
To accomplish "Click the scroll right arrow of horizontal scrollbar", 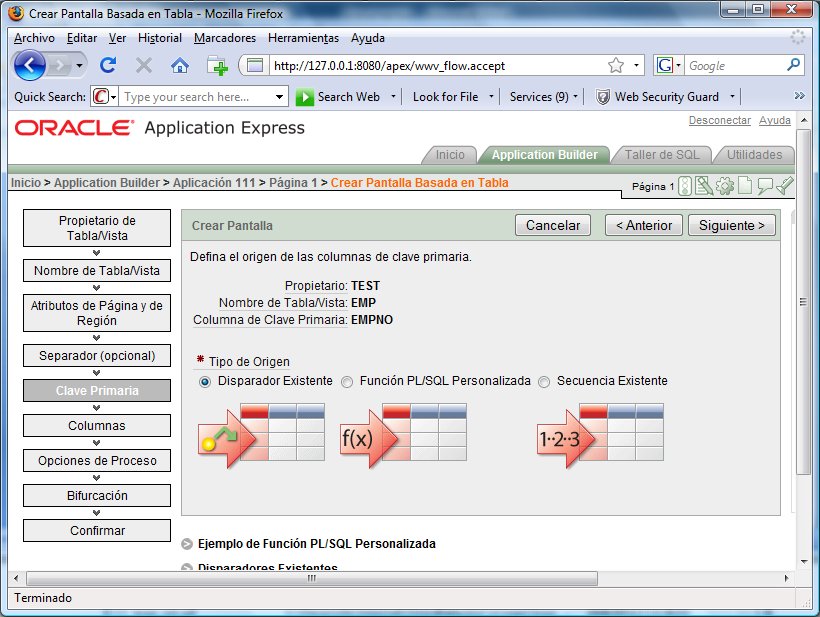I will click(787, 578).
